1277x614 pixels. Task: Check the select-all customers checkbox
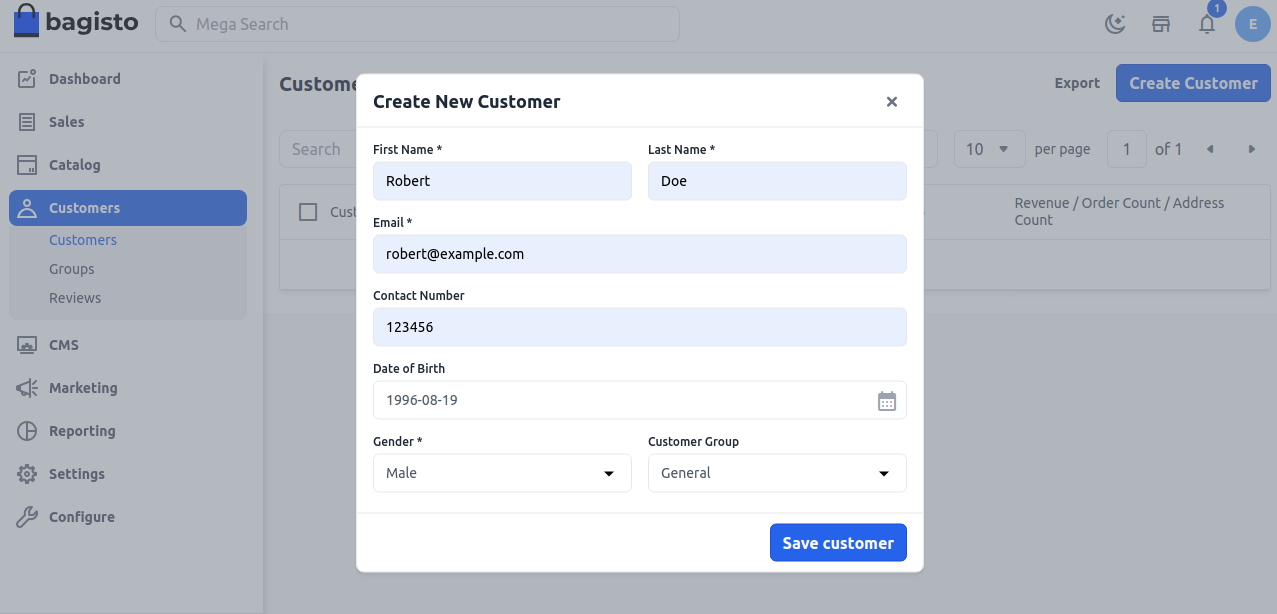click(308, 211)
